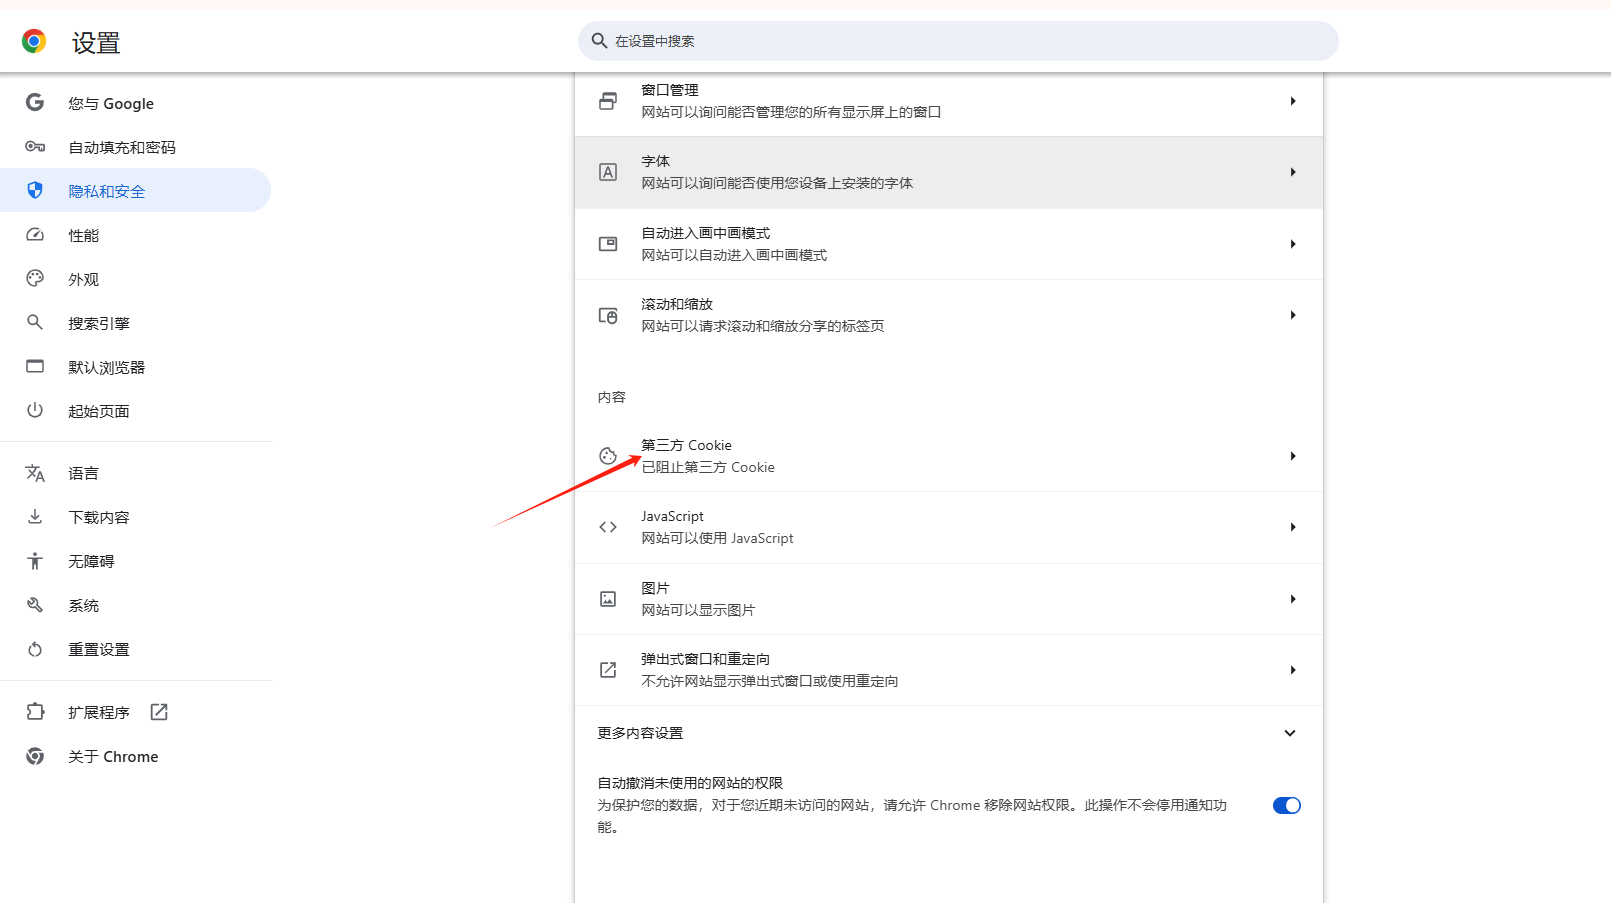Image resolution: width=1611 pixels, height=903 pixels.
Task: Open JavaScript permission settings
Action: pos(949,527)
